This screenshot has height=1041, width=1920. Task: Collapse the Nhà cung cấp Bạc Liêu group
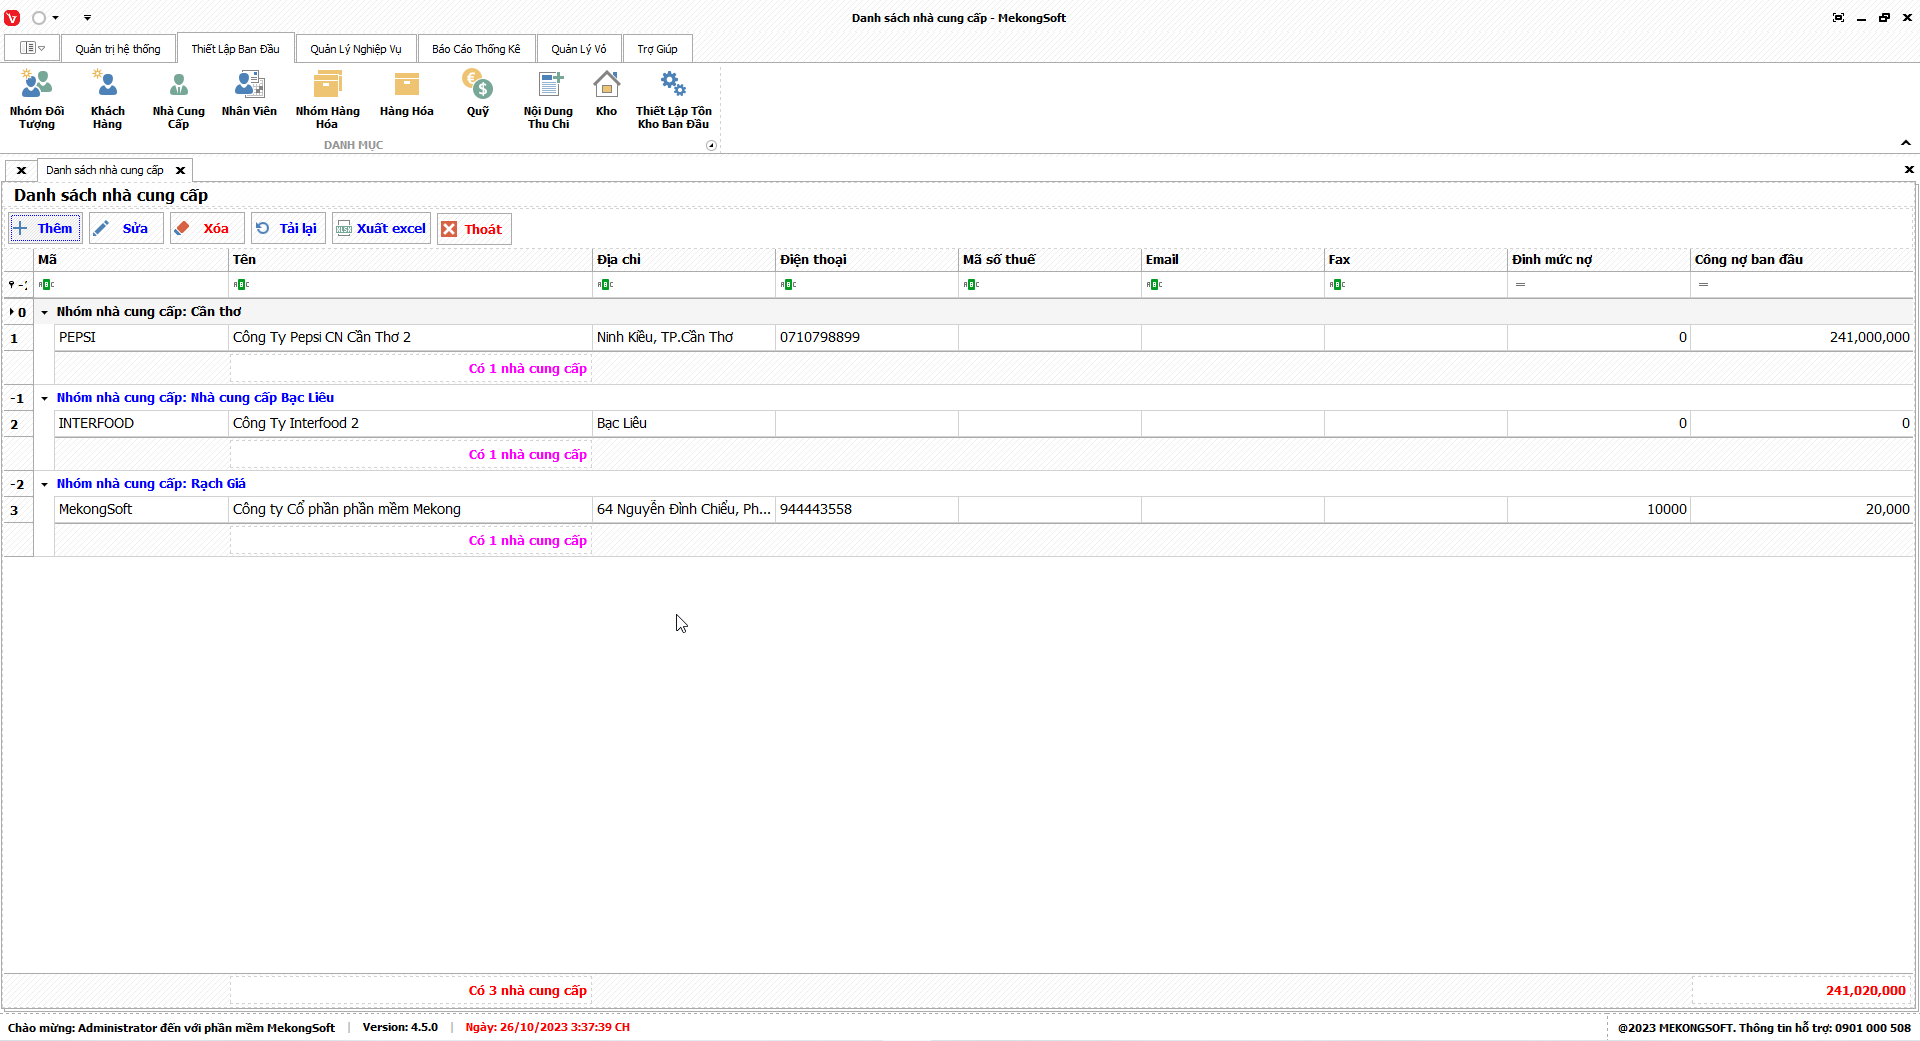pos(44,398)
